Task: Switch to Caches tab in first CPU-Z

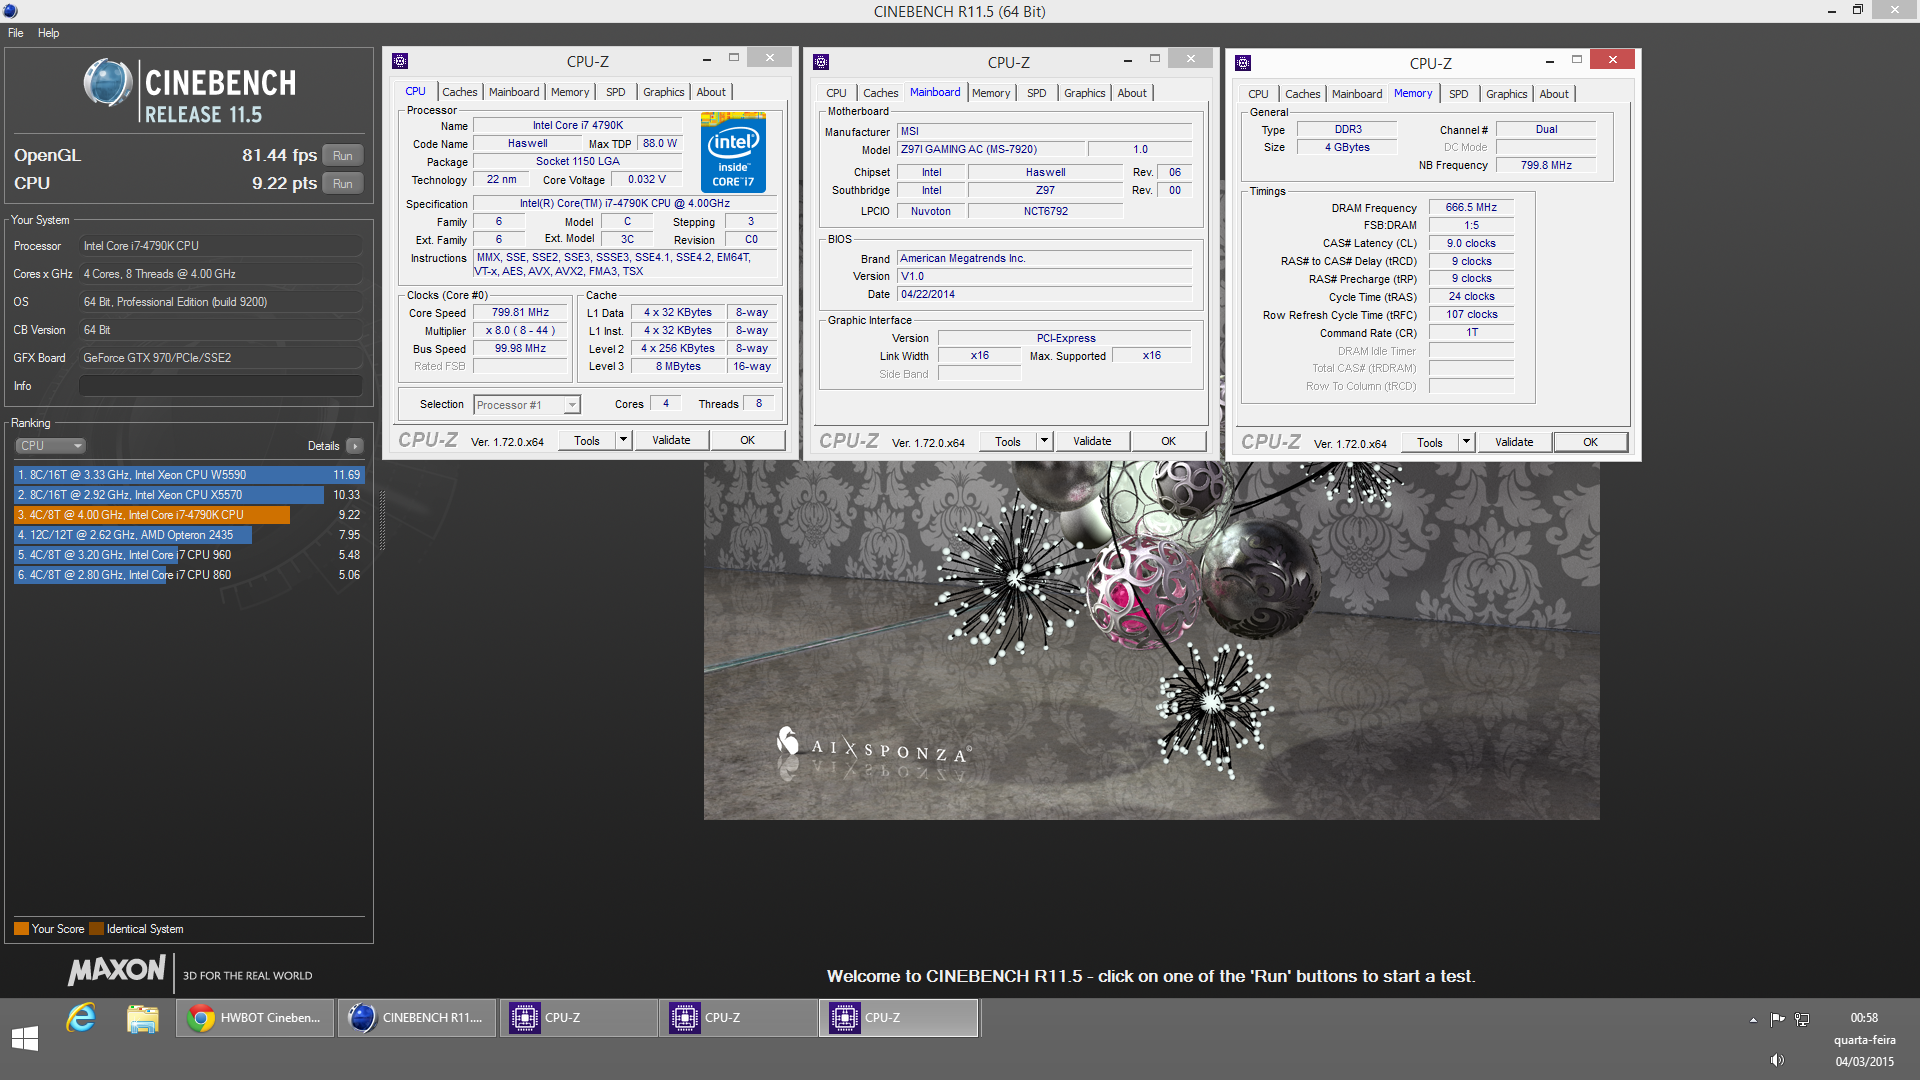Action: click(460, 92)
